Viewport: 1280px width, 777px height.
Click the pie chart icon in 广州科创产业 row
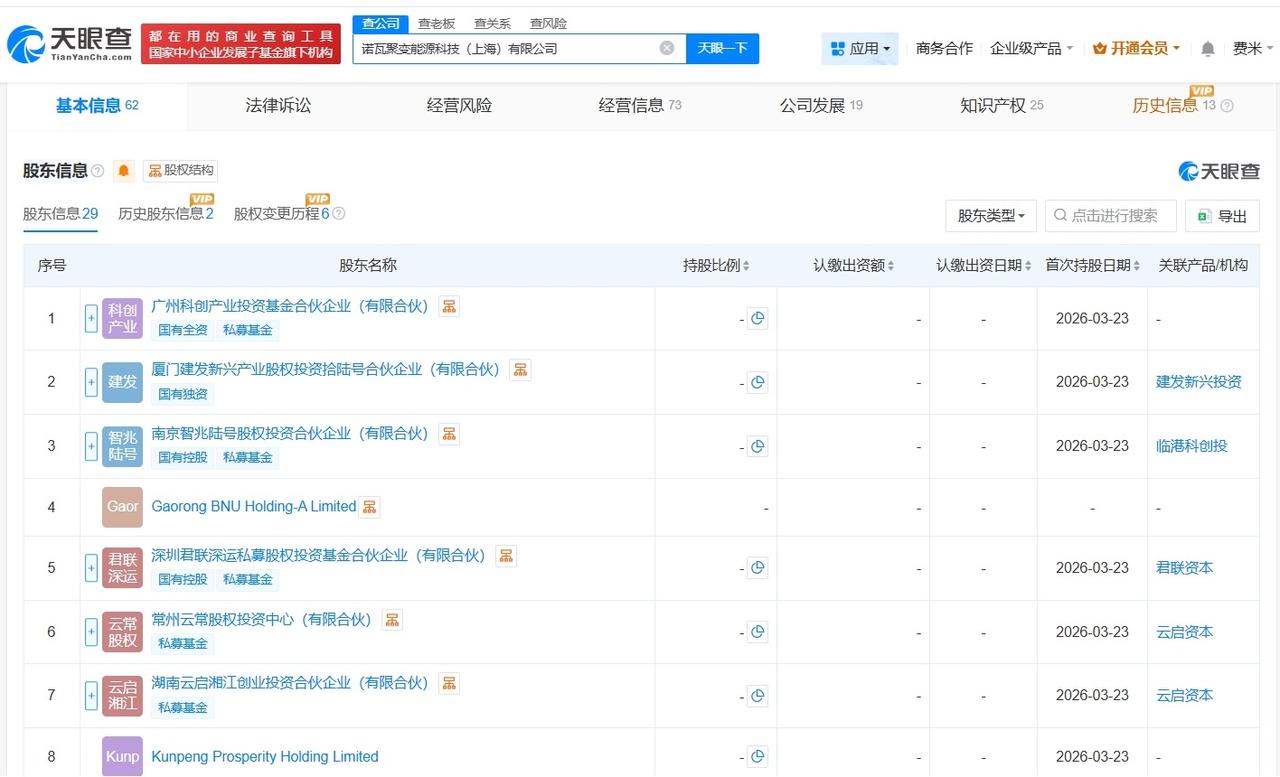click(757, 319)
